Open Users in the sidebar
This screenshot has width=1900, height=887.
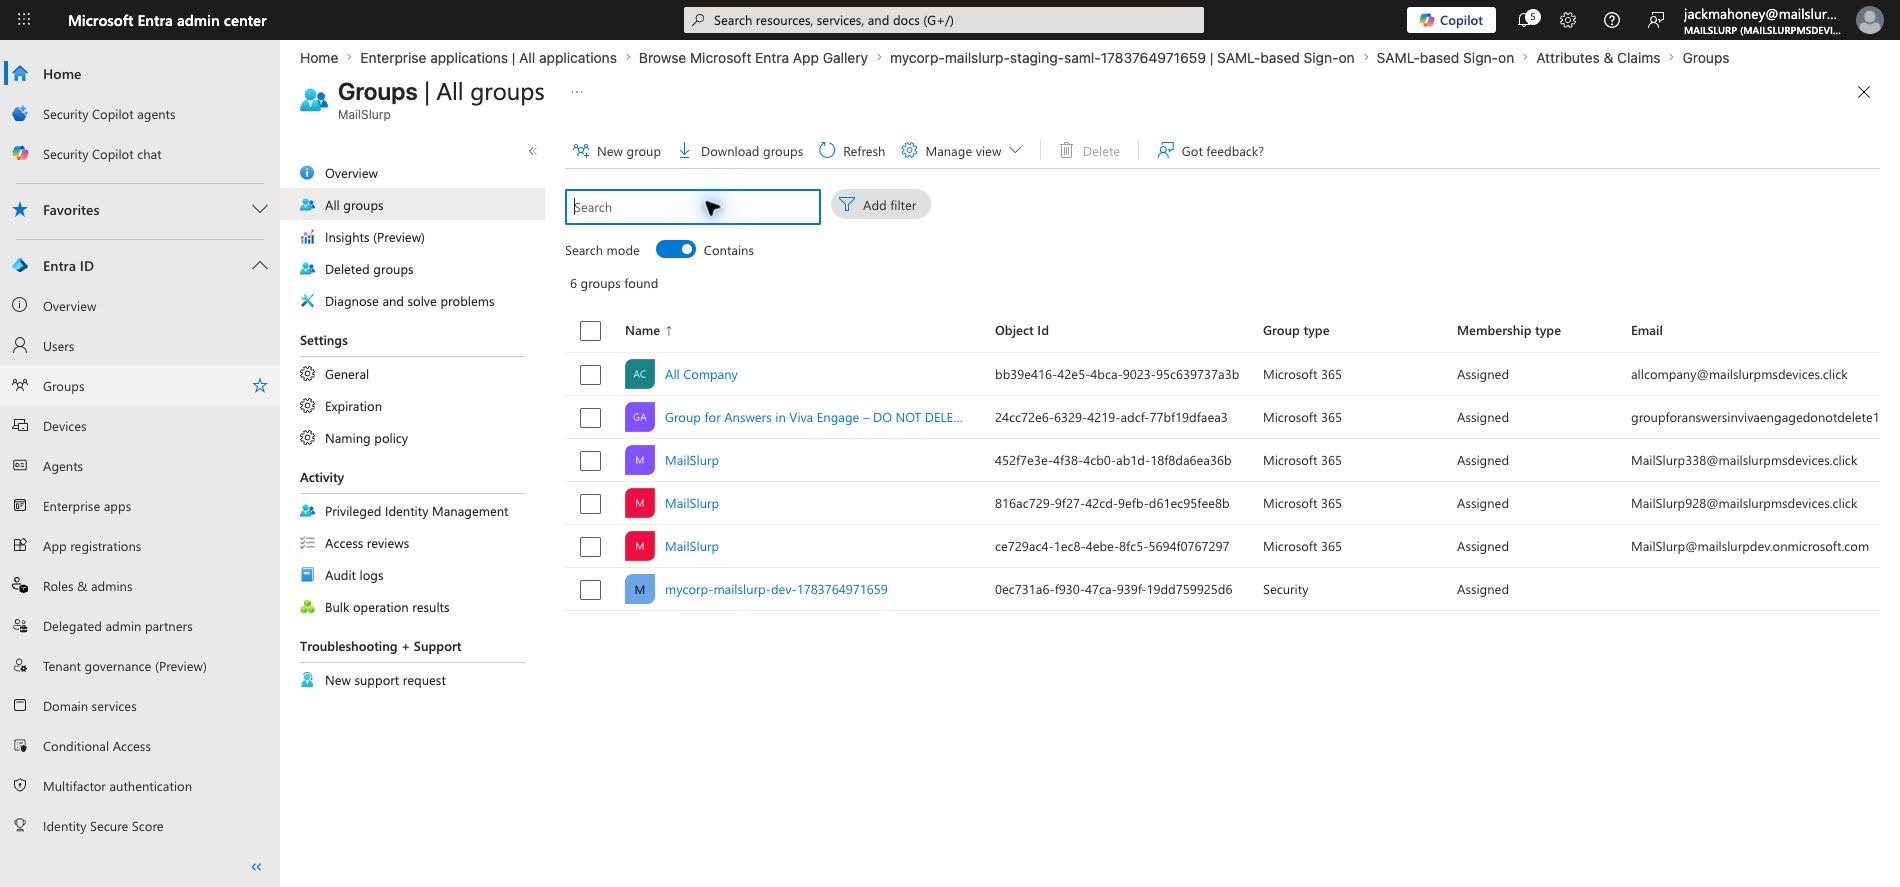tap(58, 346)
